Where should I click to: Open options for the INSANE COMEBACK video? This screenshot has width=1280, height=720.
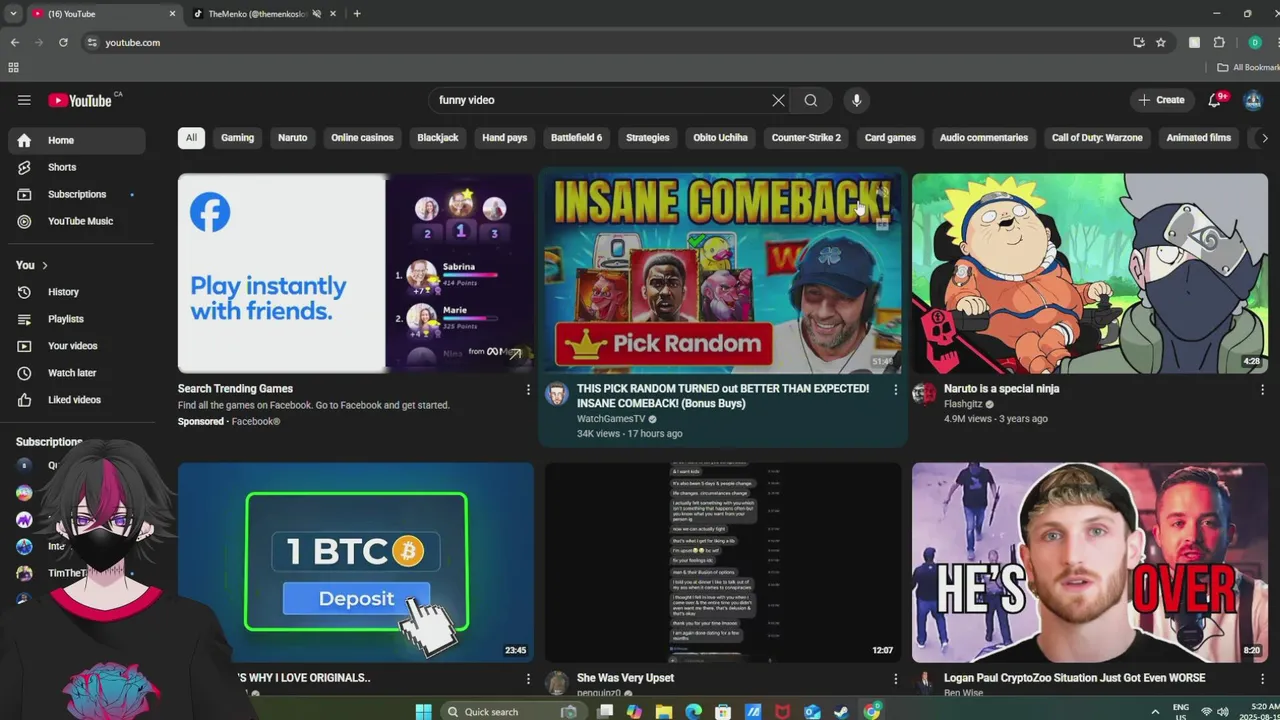coord(895,390)
